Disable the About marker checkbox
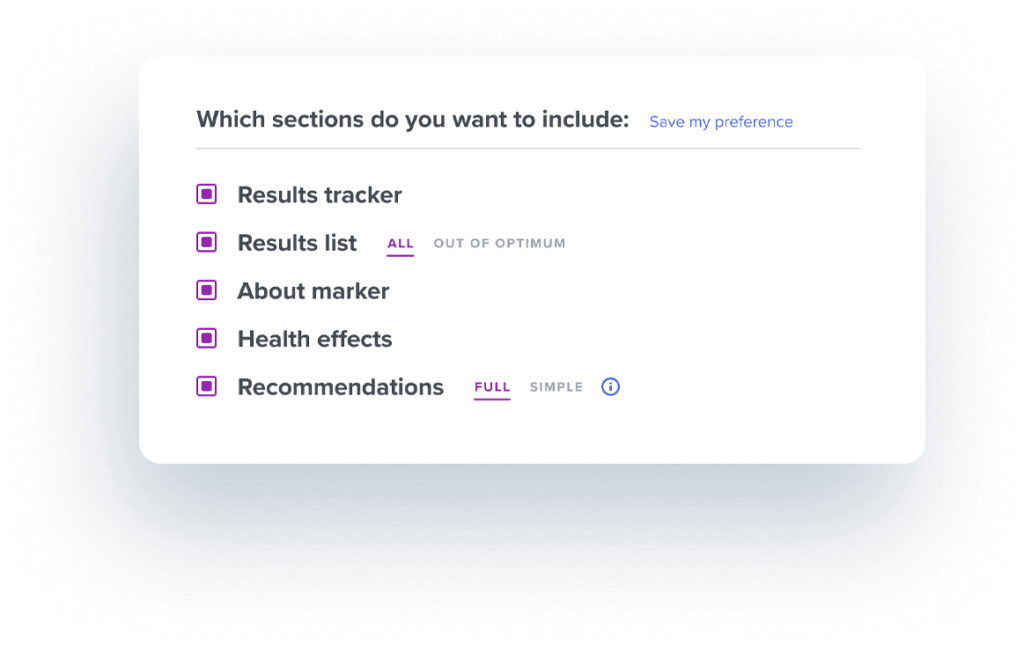1024x645 pixels. 206,290
